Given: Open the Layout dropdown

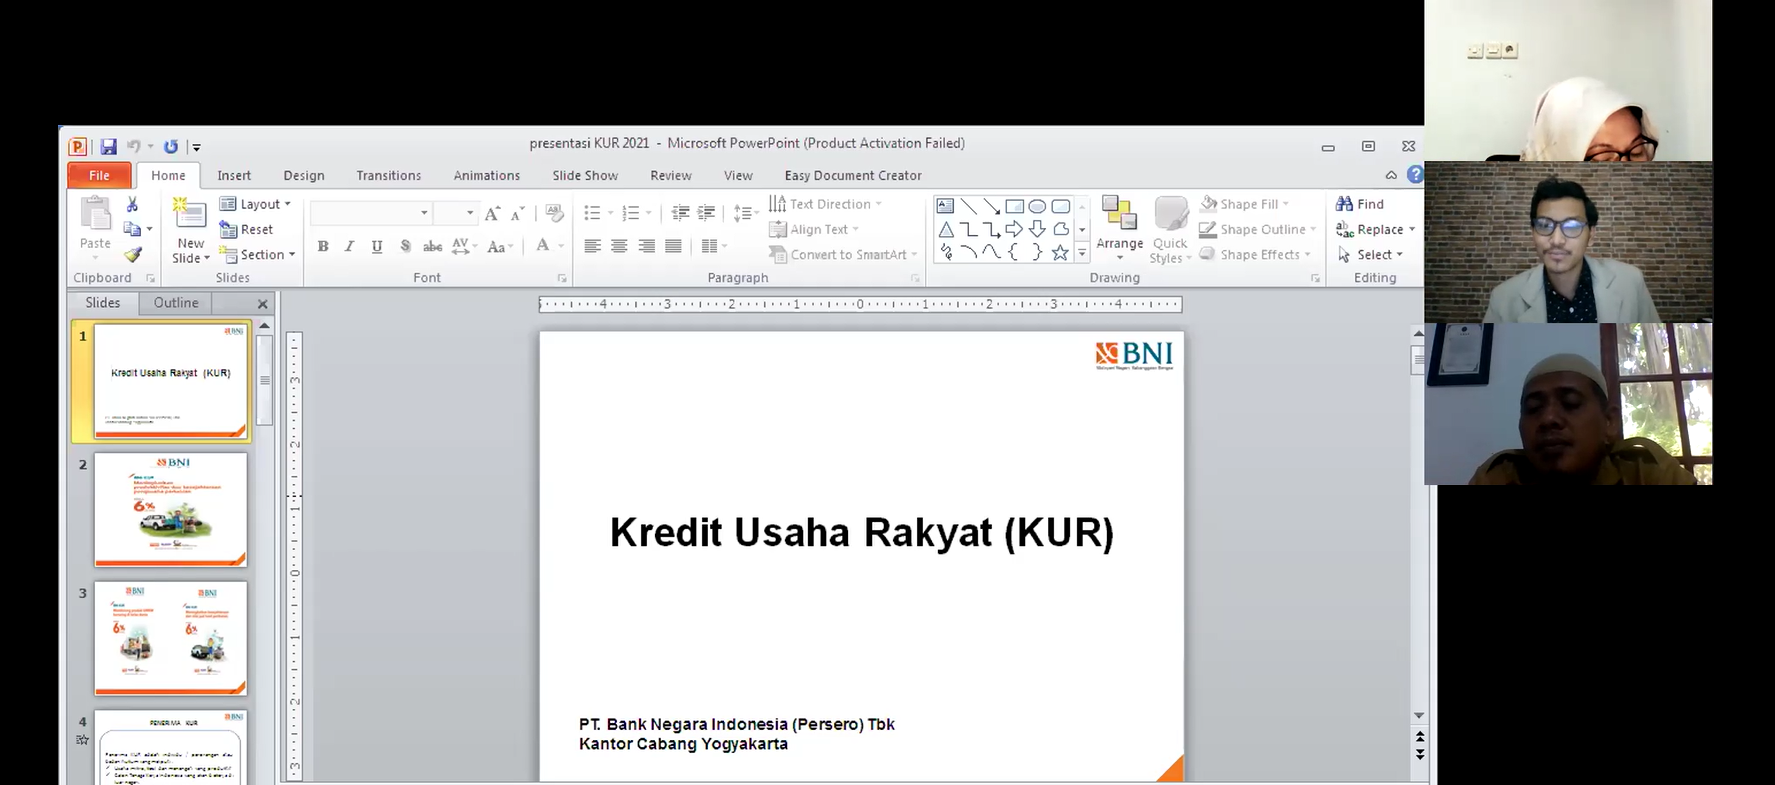Looking at the screenshot, I should (256, 204).
